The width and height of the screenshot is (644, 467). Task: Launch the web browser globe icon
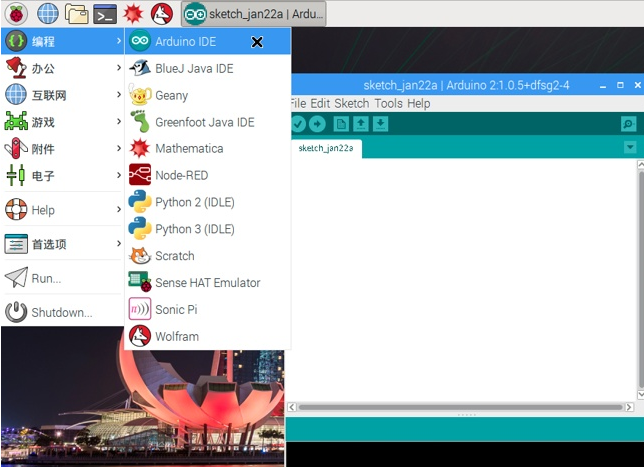pyautogui.click(x=48, y=14)
